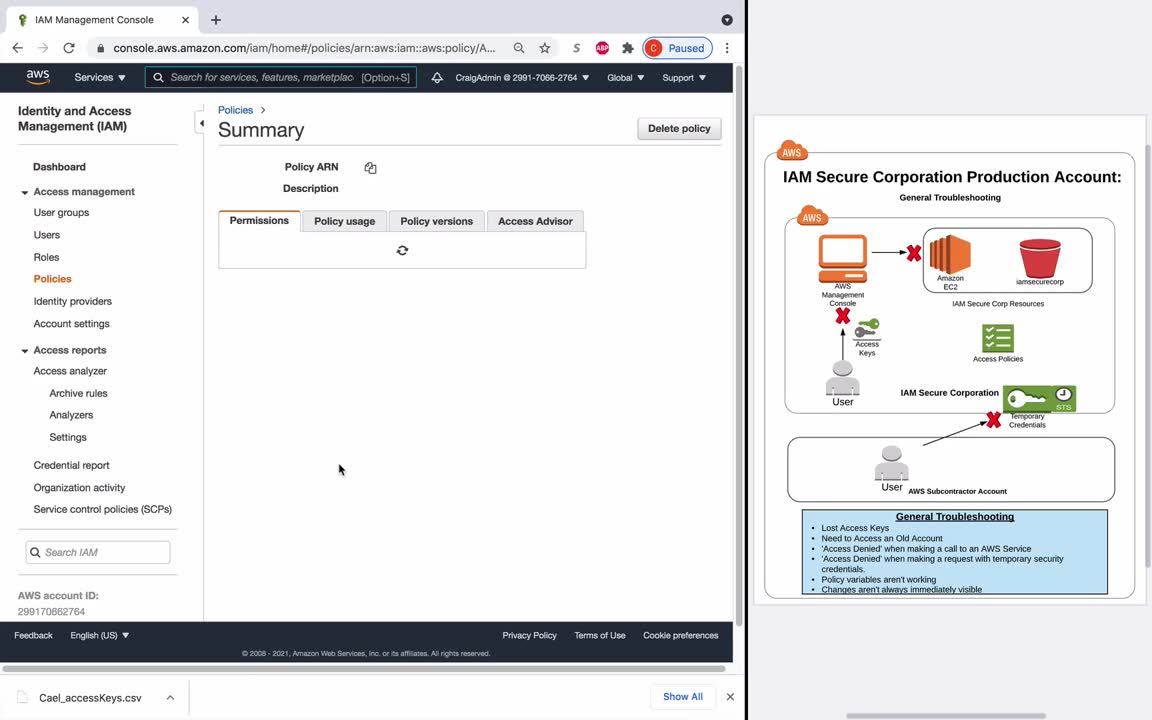Open the notifications bell icon
This screenshot has height=720, width=1152.
[x=436, y=77]
